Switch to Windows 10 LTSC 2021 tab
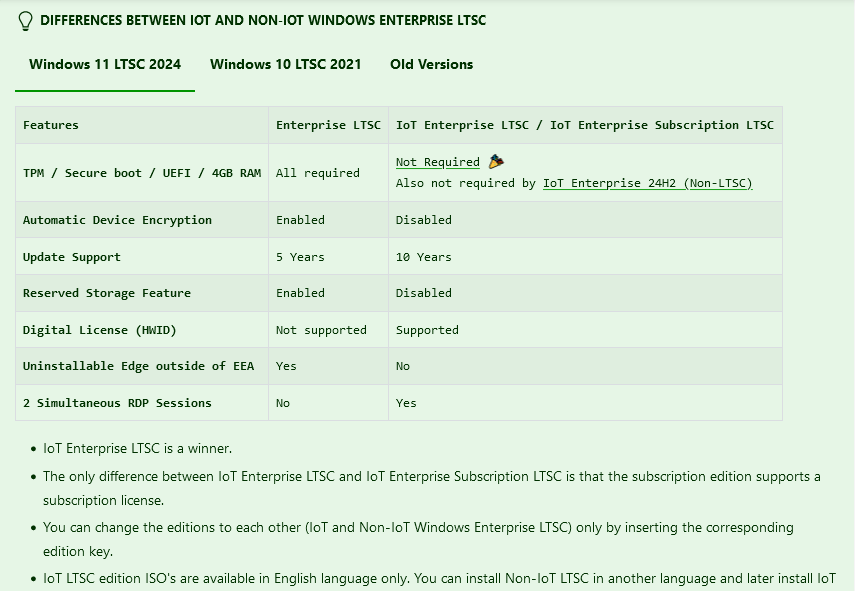The width and height of the screenshot is (855, 591). pyautogui.click(x=286, y=64)
